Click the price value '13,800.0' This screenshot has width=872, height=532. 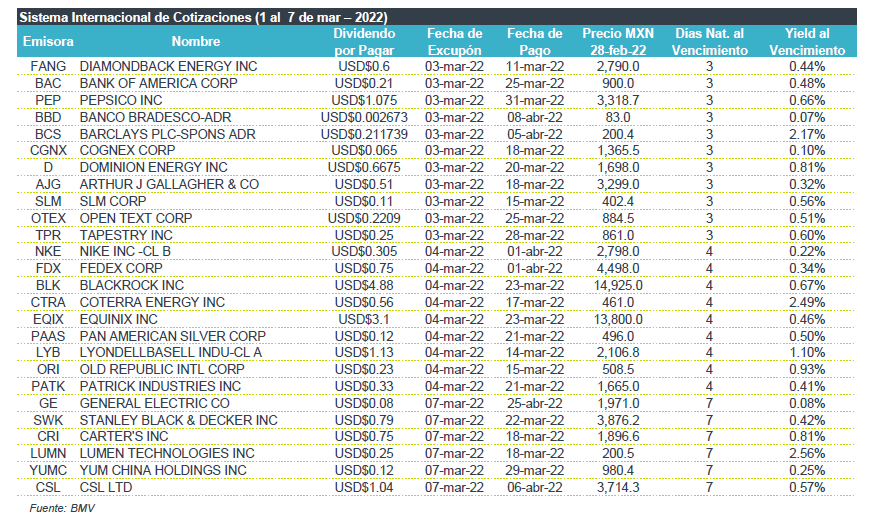tap(618, 320)
